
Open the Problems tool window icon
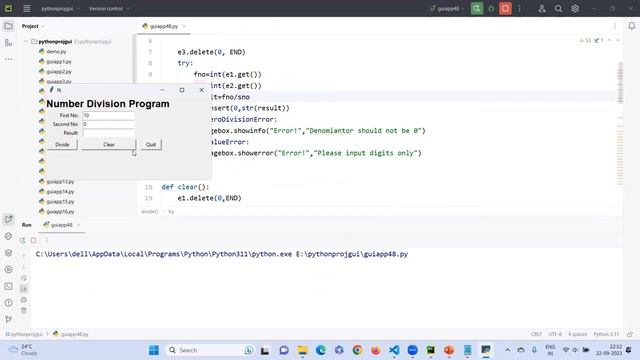[8, 303]
